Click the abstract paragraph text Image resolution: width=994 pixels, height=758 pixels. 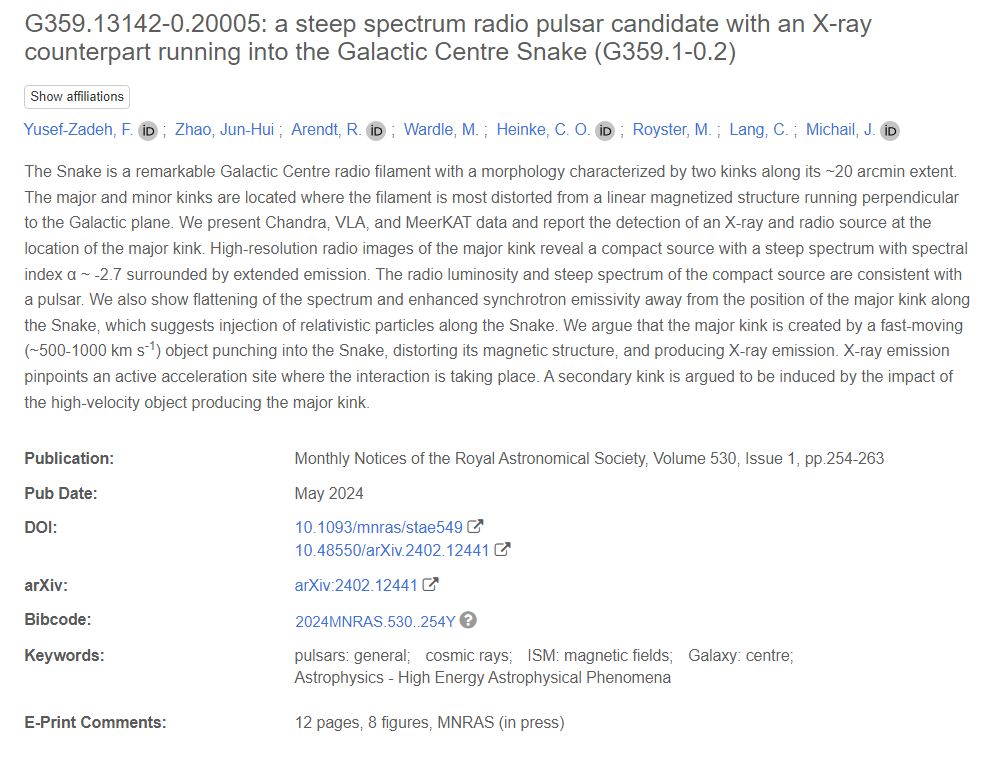(497, 286)
